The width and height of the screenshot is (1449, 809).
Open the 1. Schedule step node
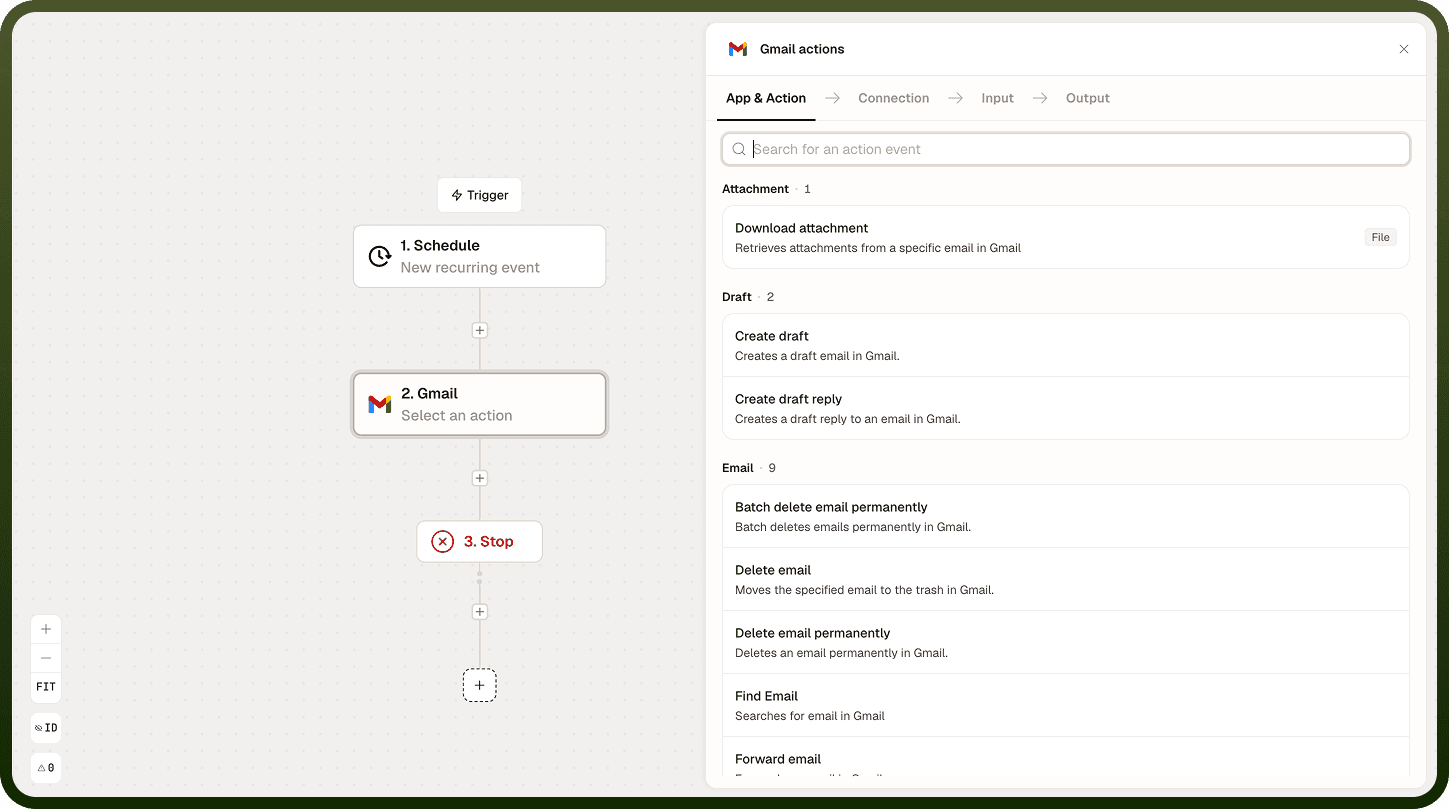tap(479, 256)
